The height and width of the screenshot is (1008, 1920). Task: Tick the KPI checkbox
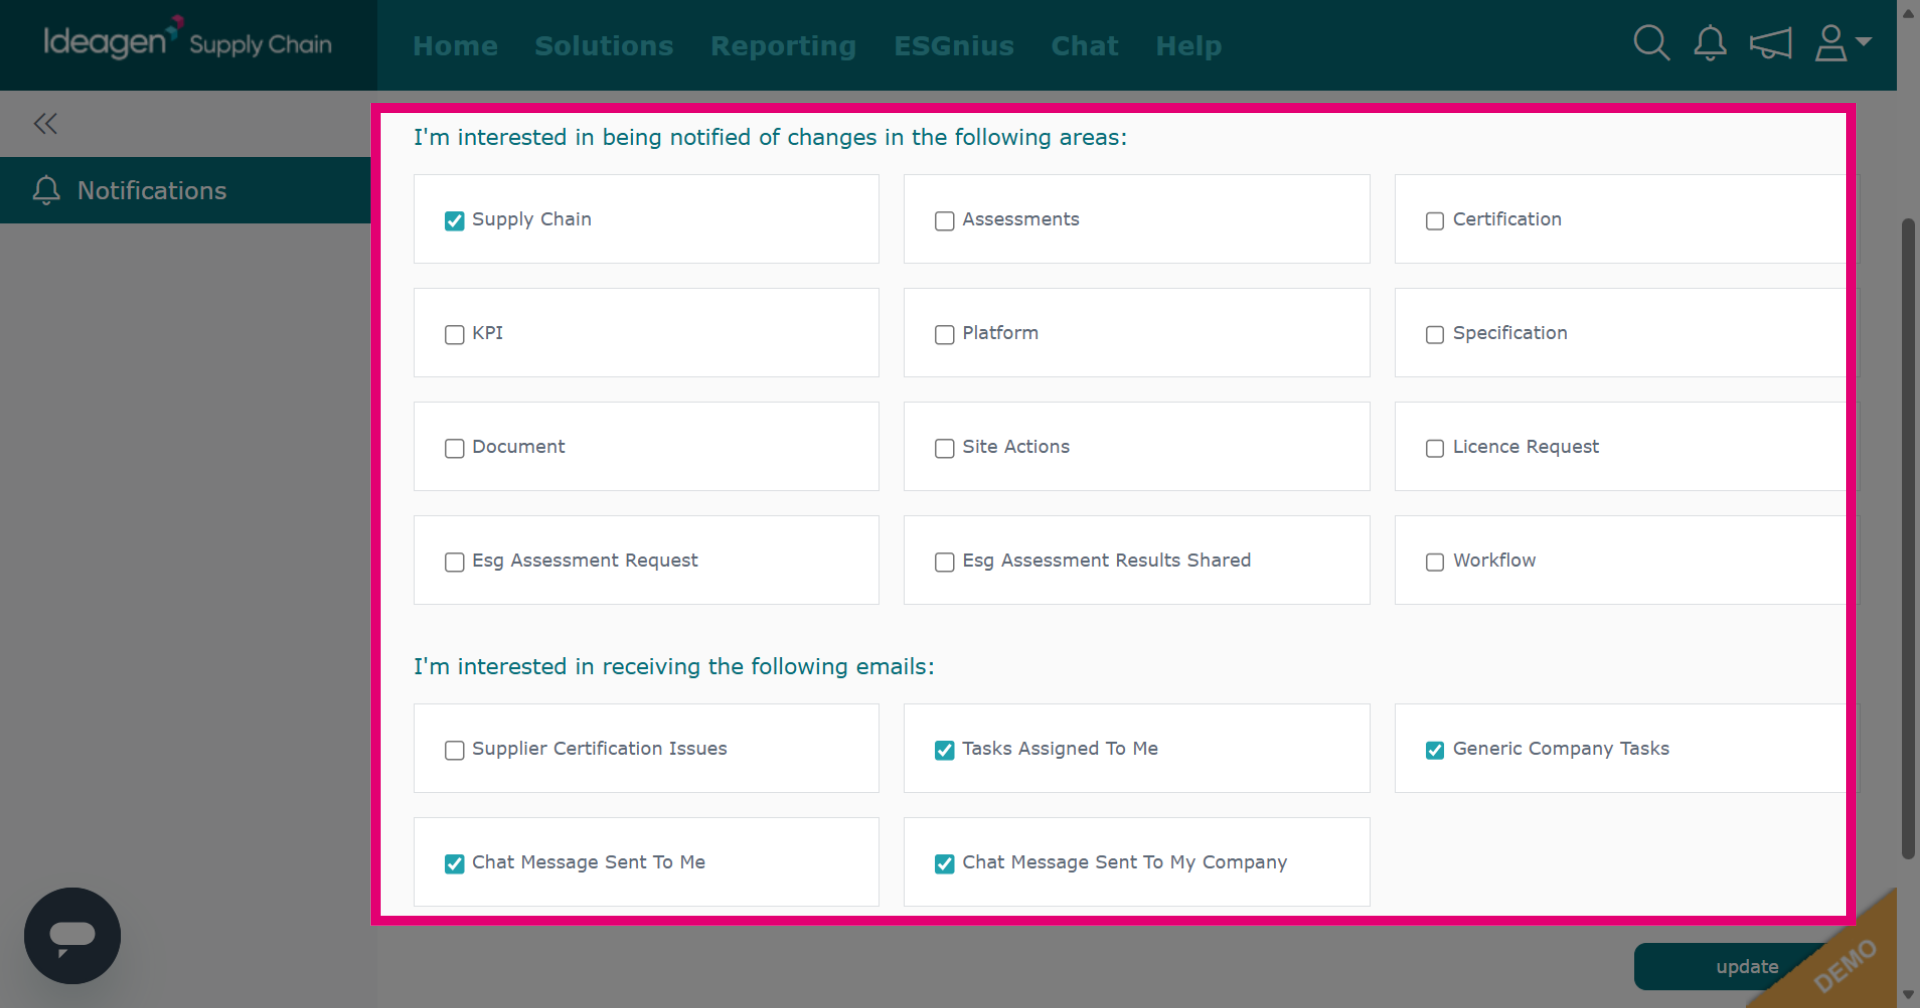[x=454, y=334]
